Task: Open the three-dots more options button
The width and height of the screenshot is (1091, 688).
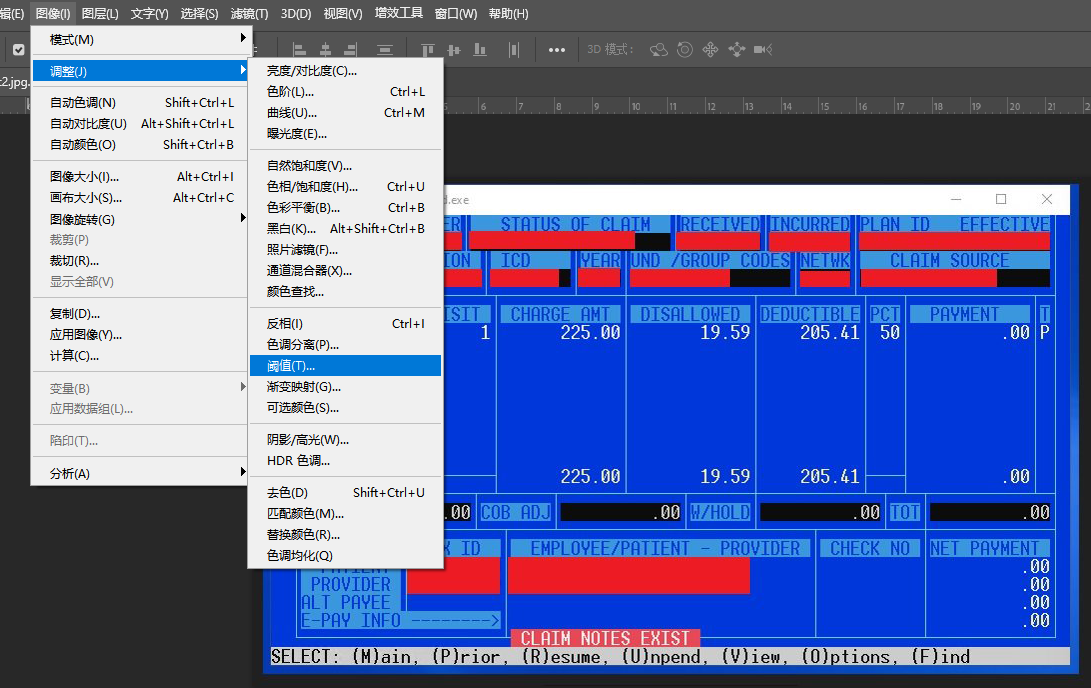Action: 557,49
